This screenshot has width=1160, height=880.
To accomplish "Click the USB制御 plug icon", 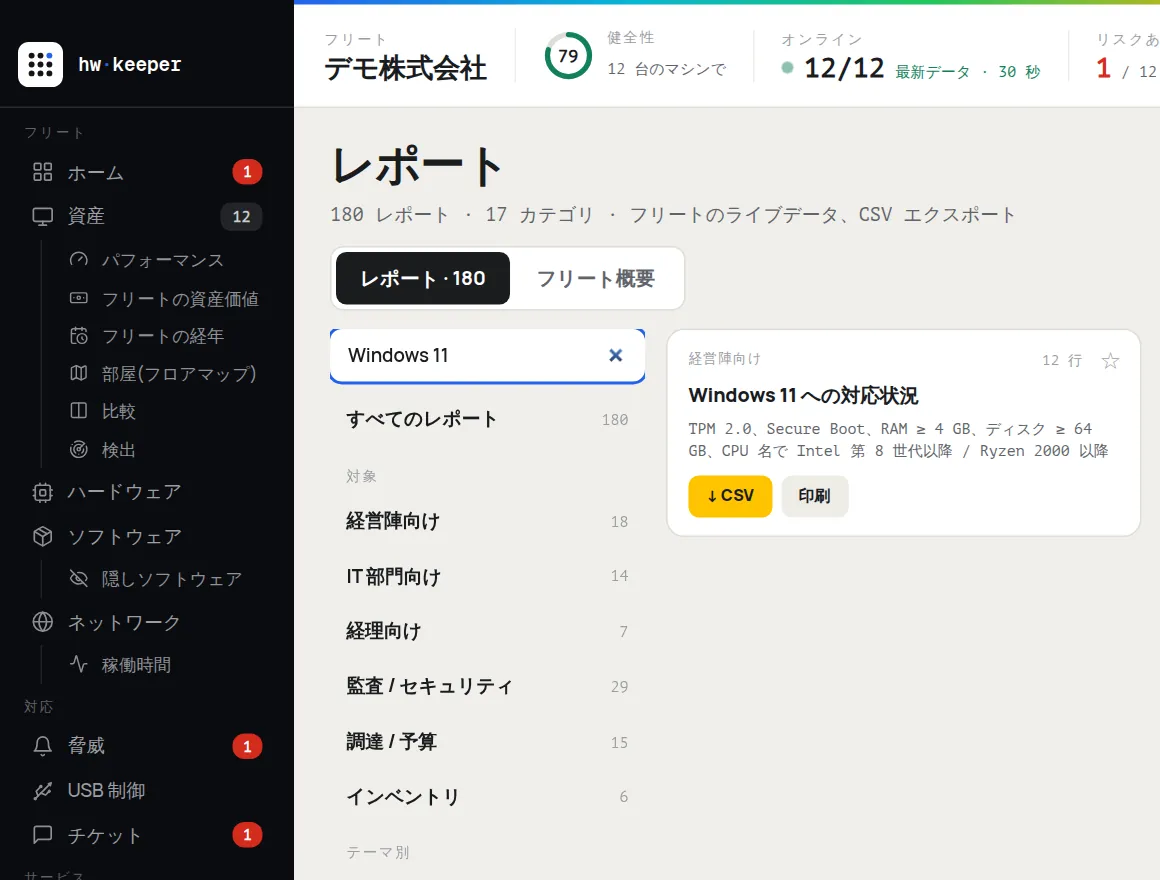I will click(43, 791).
